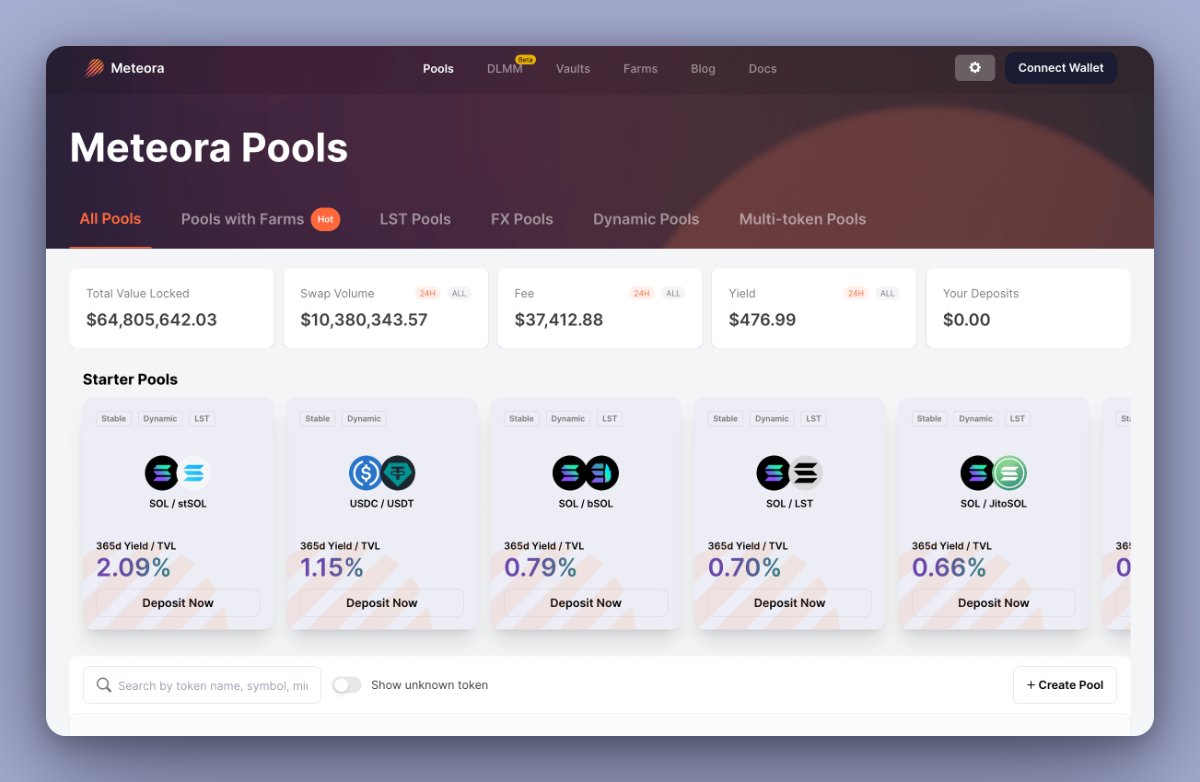Toggle the Show unknown token switch
The height and width of the screenshot is (782, 1200).
click(346, 685)
